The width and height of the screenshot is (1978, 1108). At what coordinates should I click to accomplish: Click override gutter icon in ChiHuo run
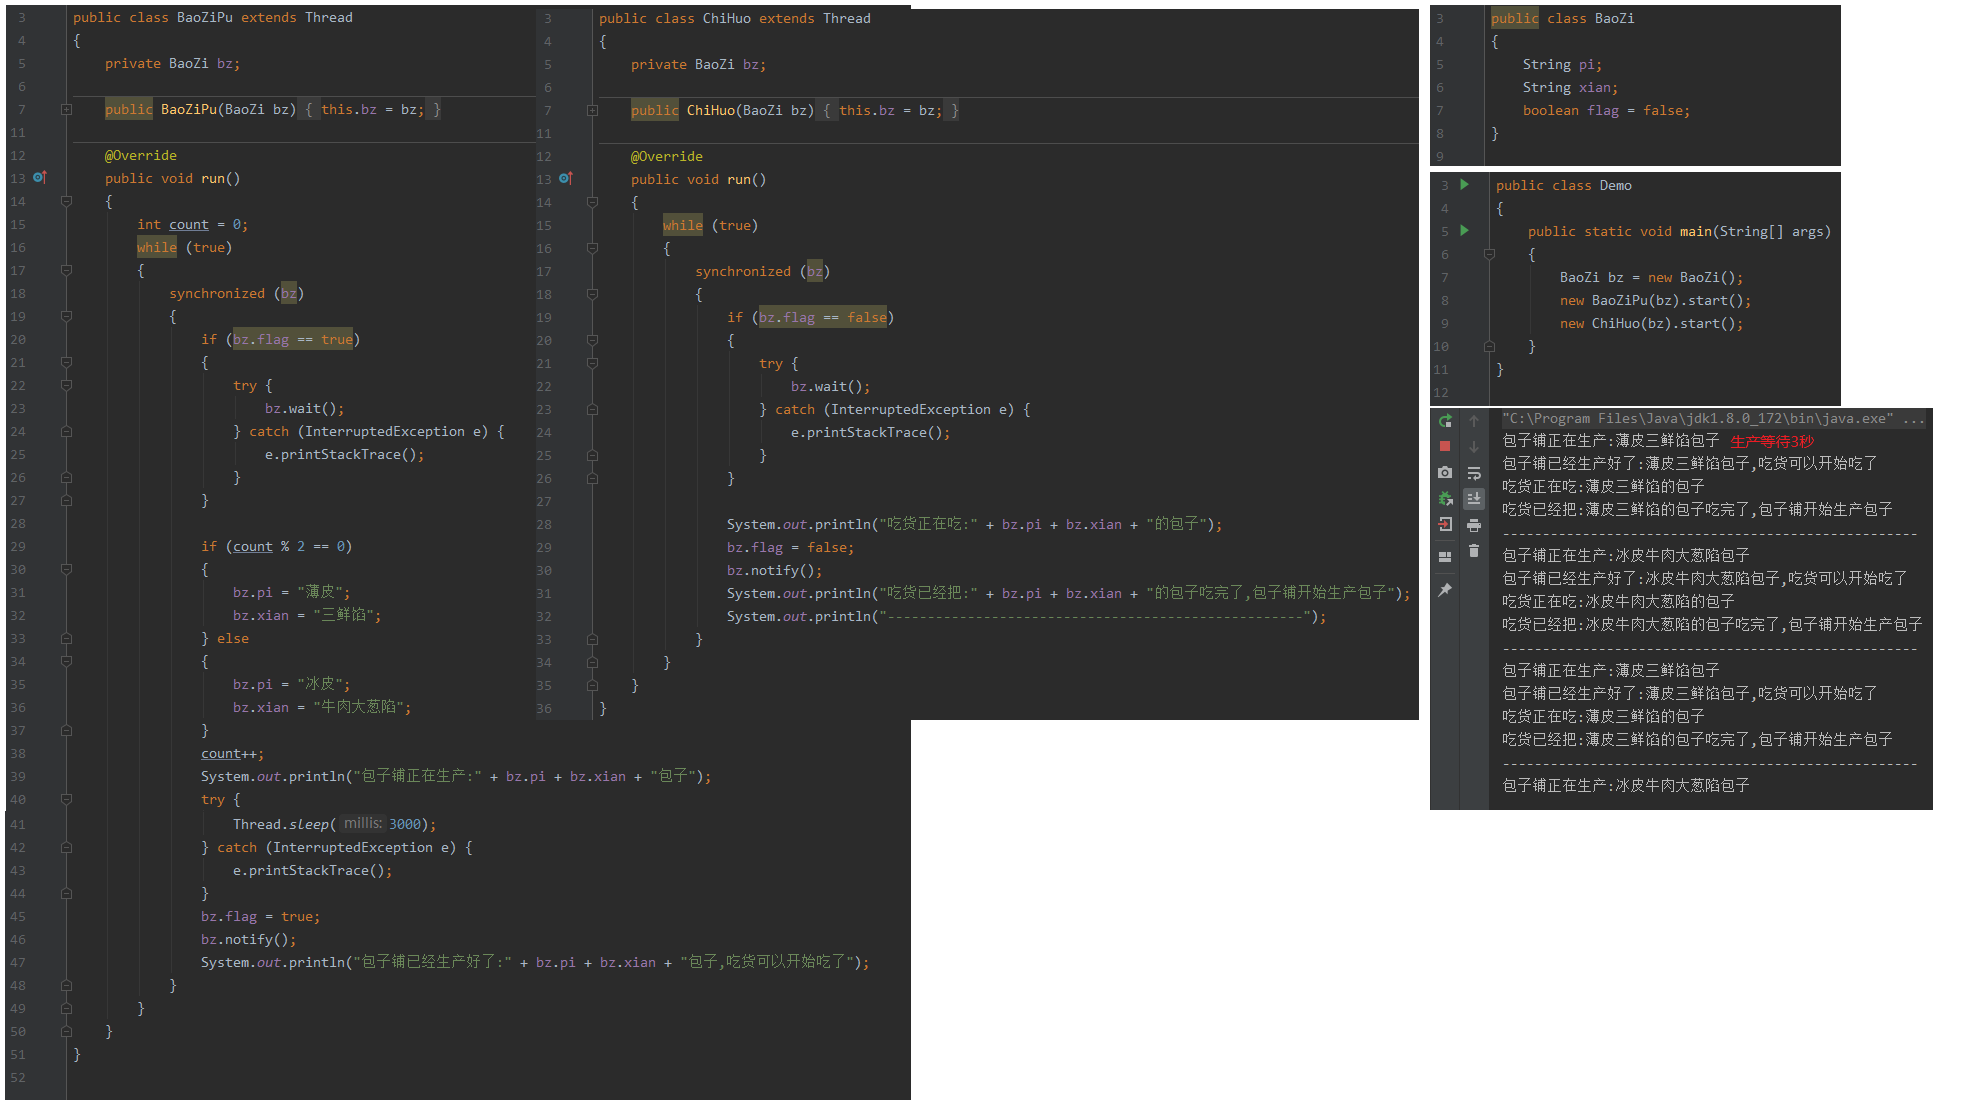point(565,179)
